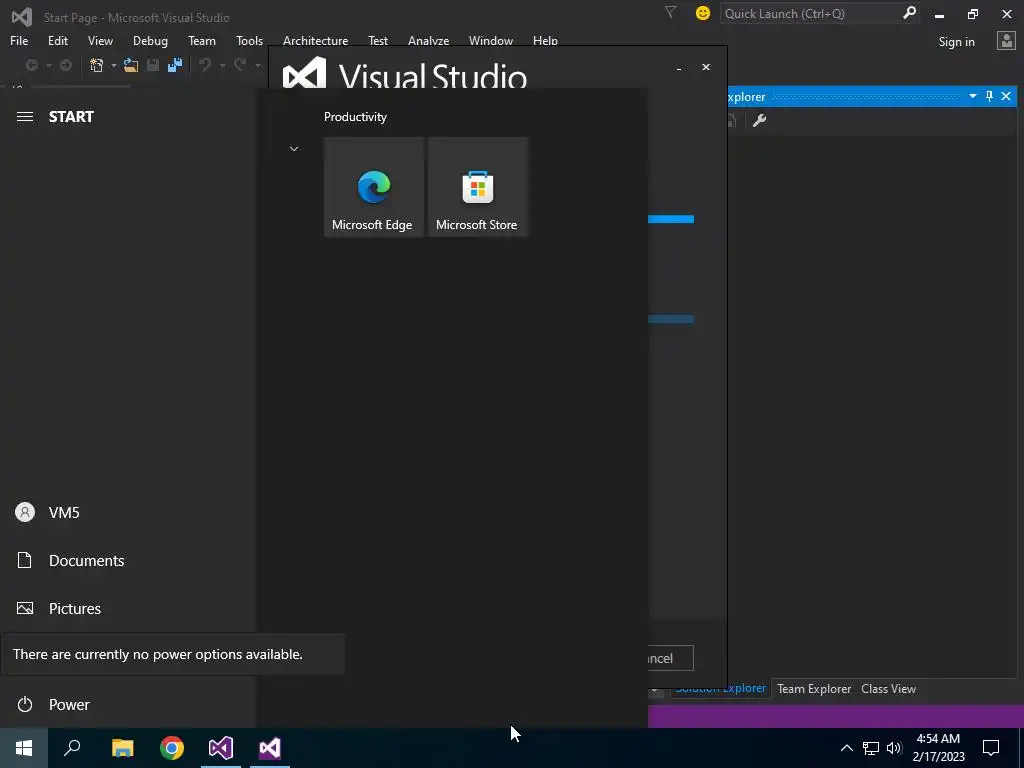Click the Windows Start button on taskbar
This screenshot has height=768, width=1024.
pos(24,748)
